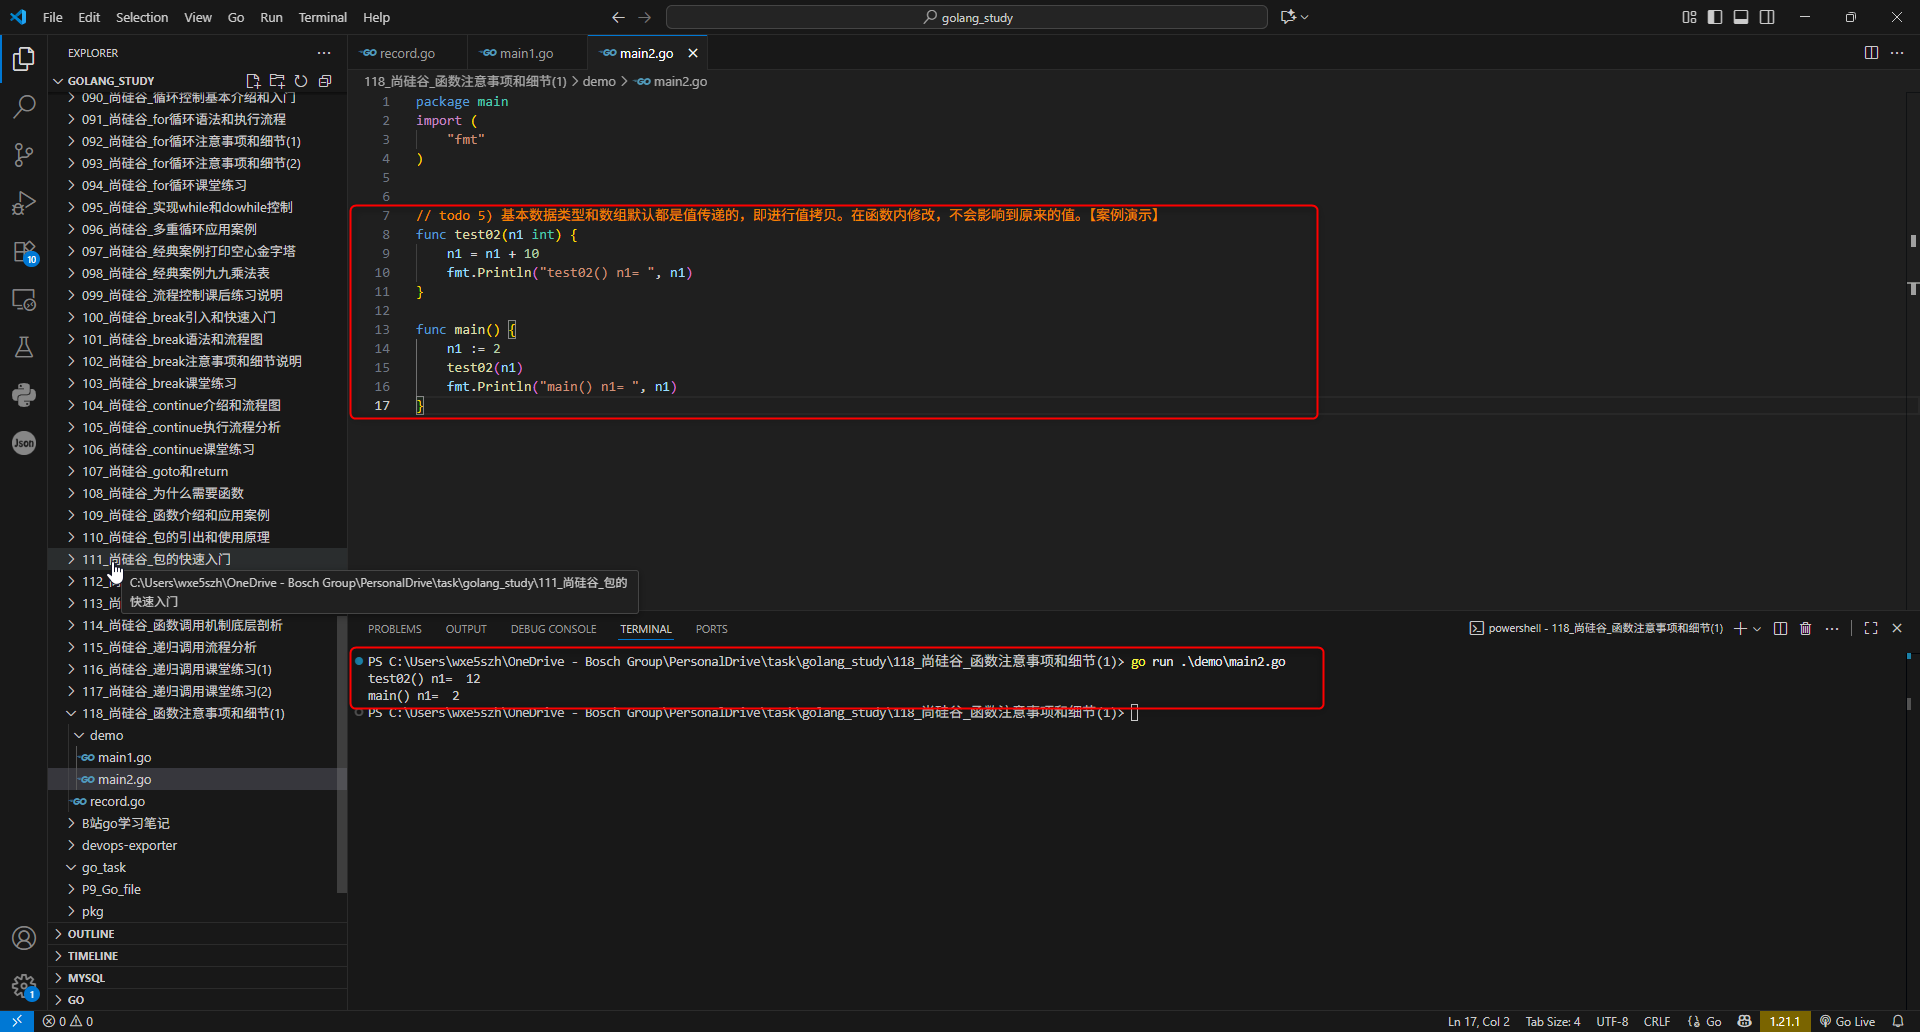Open editor more actions menu
Viewport: 1920px width, 1032px height.
(1897, 53)
